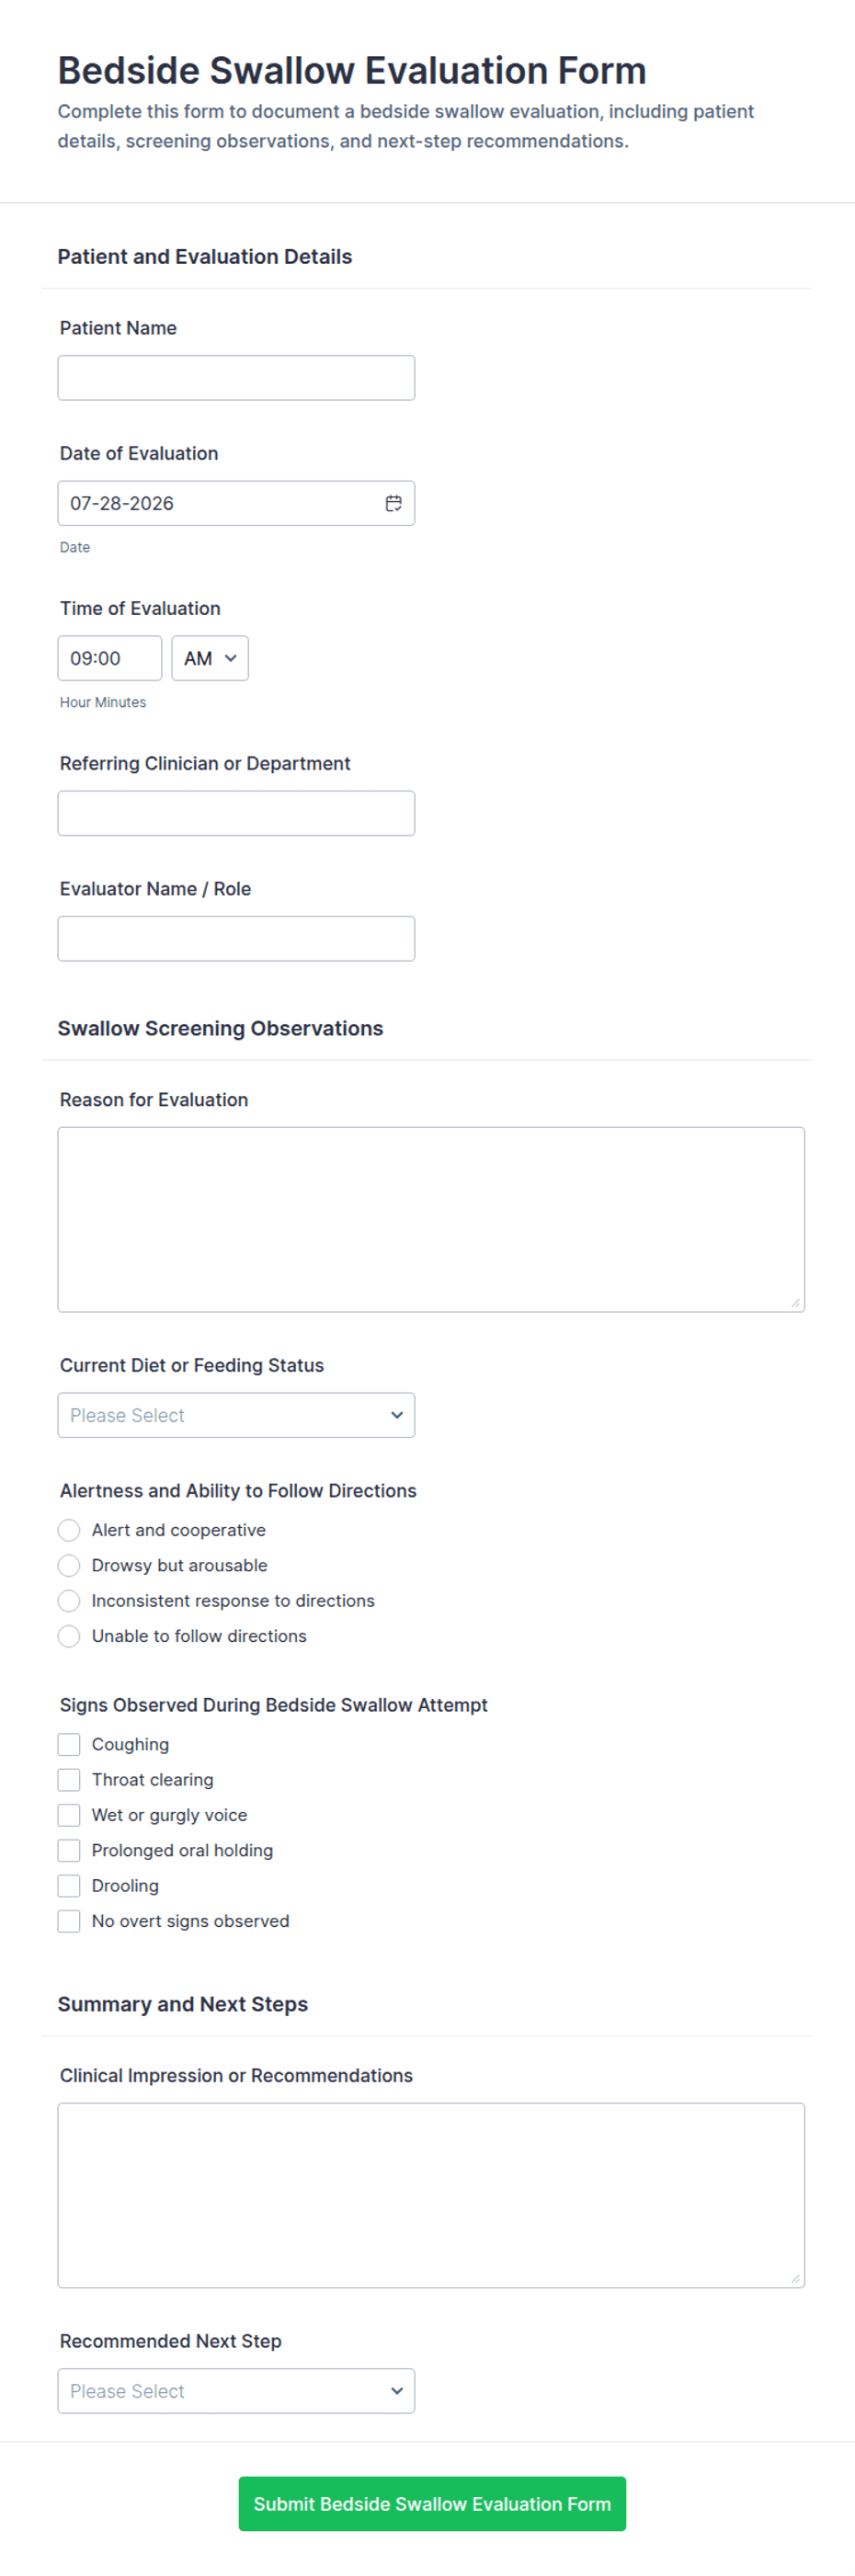Click the Time of Evaluation hour box
This screenshot has height=2576, width=855.
click(110, 658)
